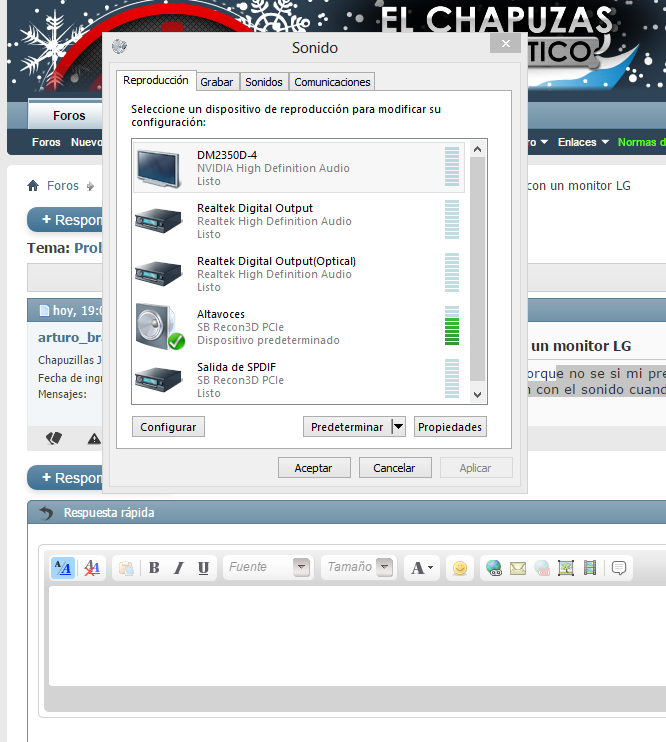
Task: Switch to the Comunicaciones tab
Action: click(x=332, y=82)
